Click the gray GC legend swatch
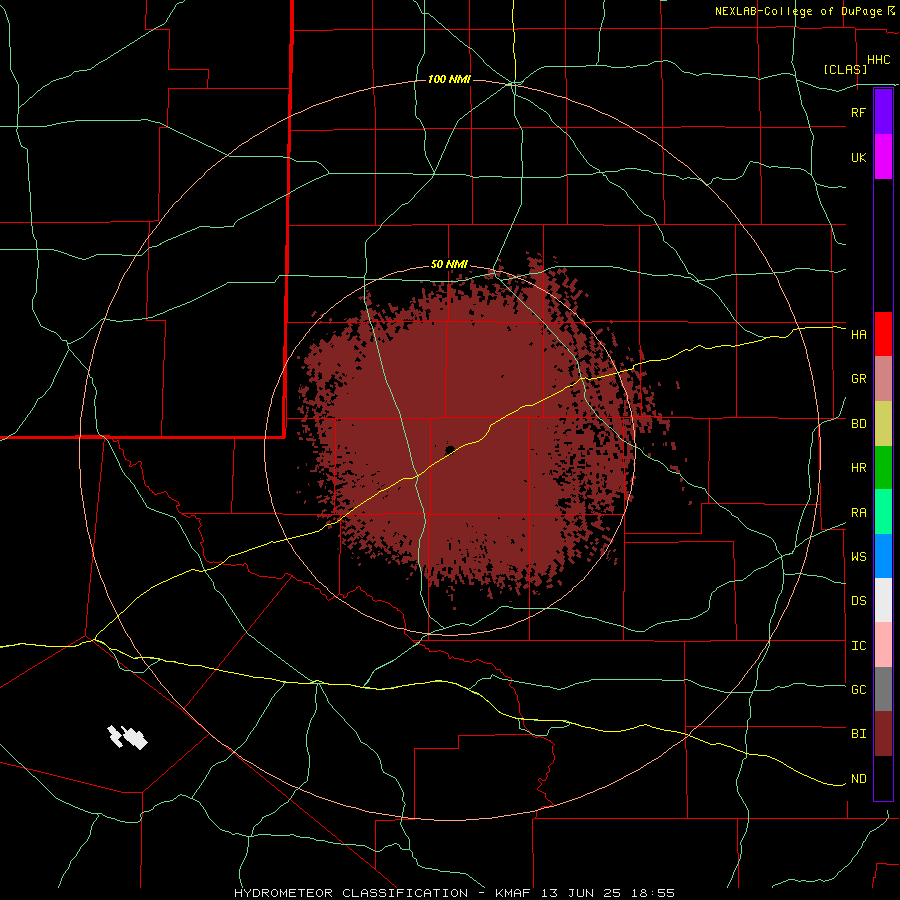This screenshot has width=900, height=900. pyautogui.click(x=883, y=689)
